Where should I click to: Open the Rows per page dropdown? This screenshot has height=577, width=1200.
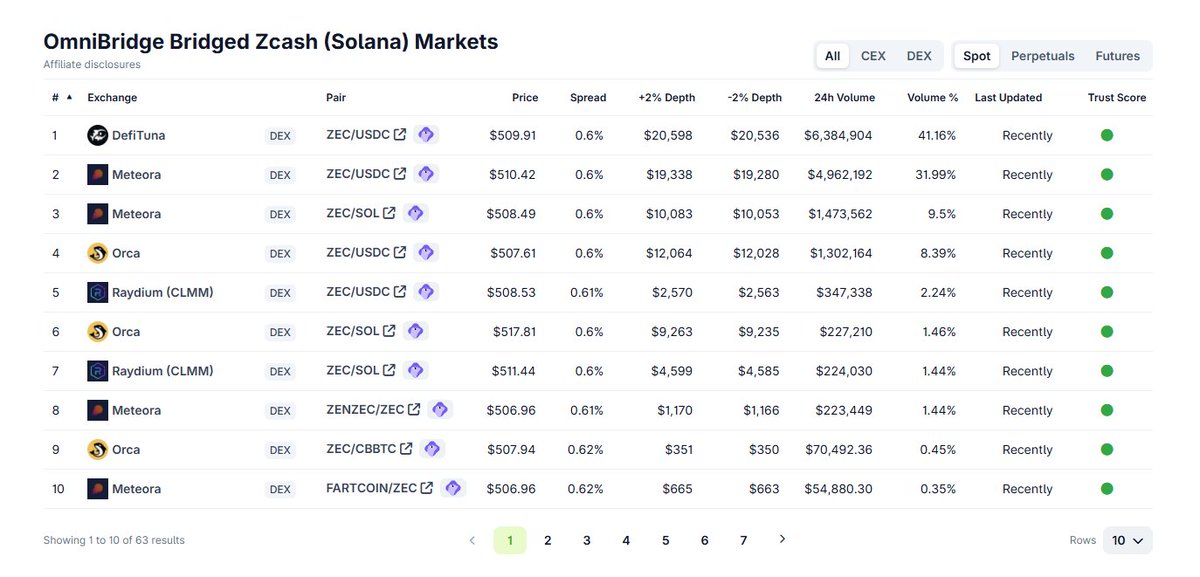(x=1127, y=540)
